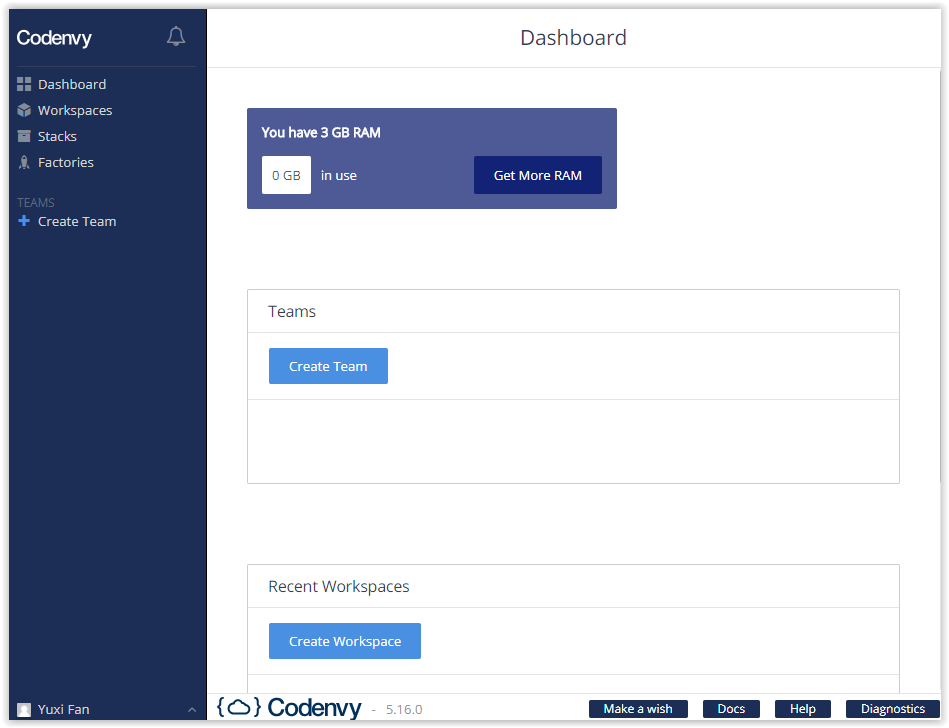Screen dimensions: 949x728
Task: Click the version number 5.16.0
Action: [404, 709]
